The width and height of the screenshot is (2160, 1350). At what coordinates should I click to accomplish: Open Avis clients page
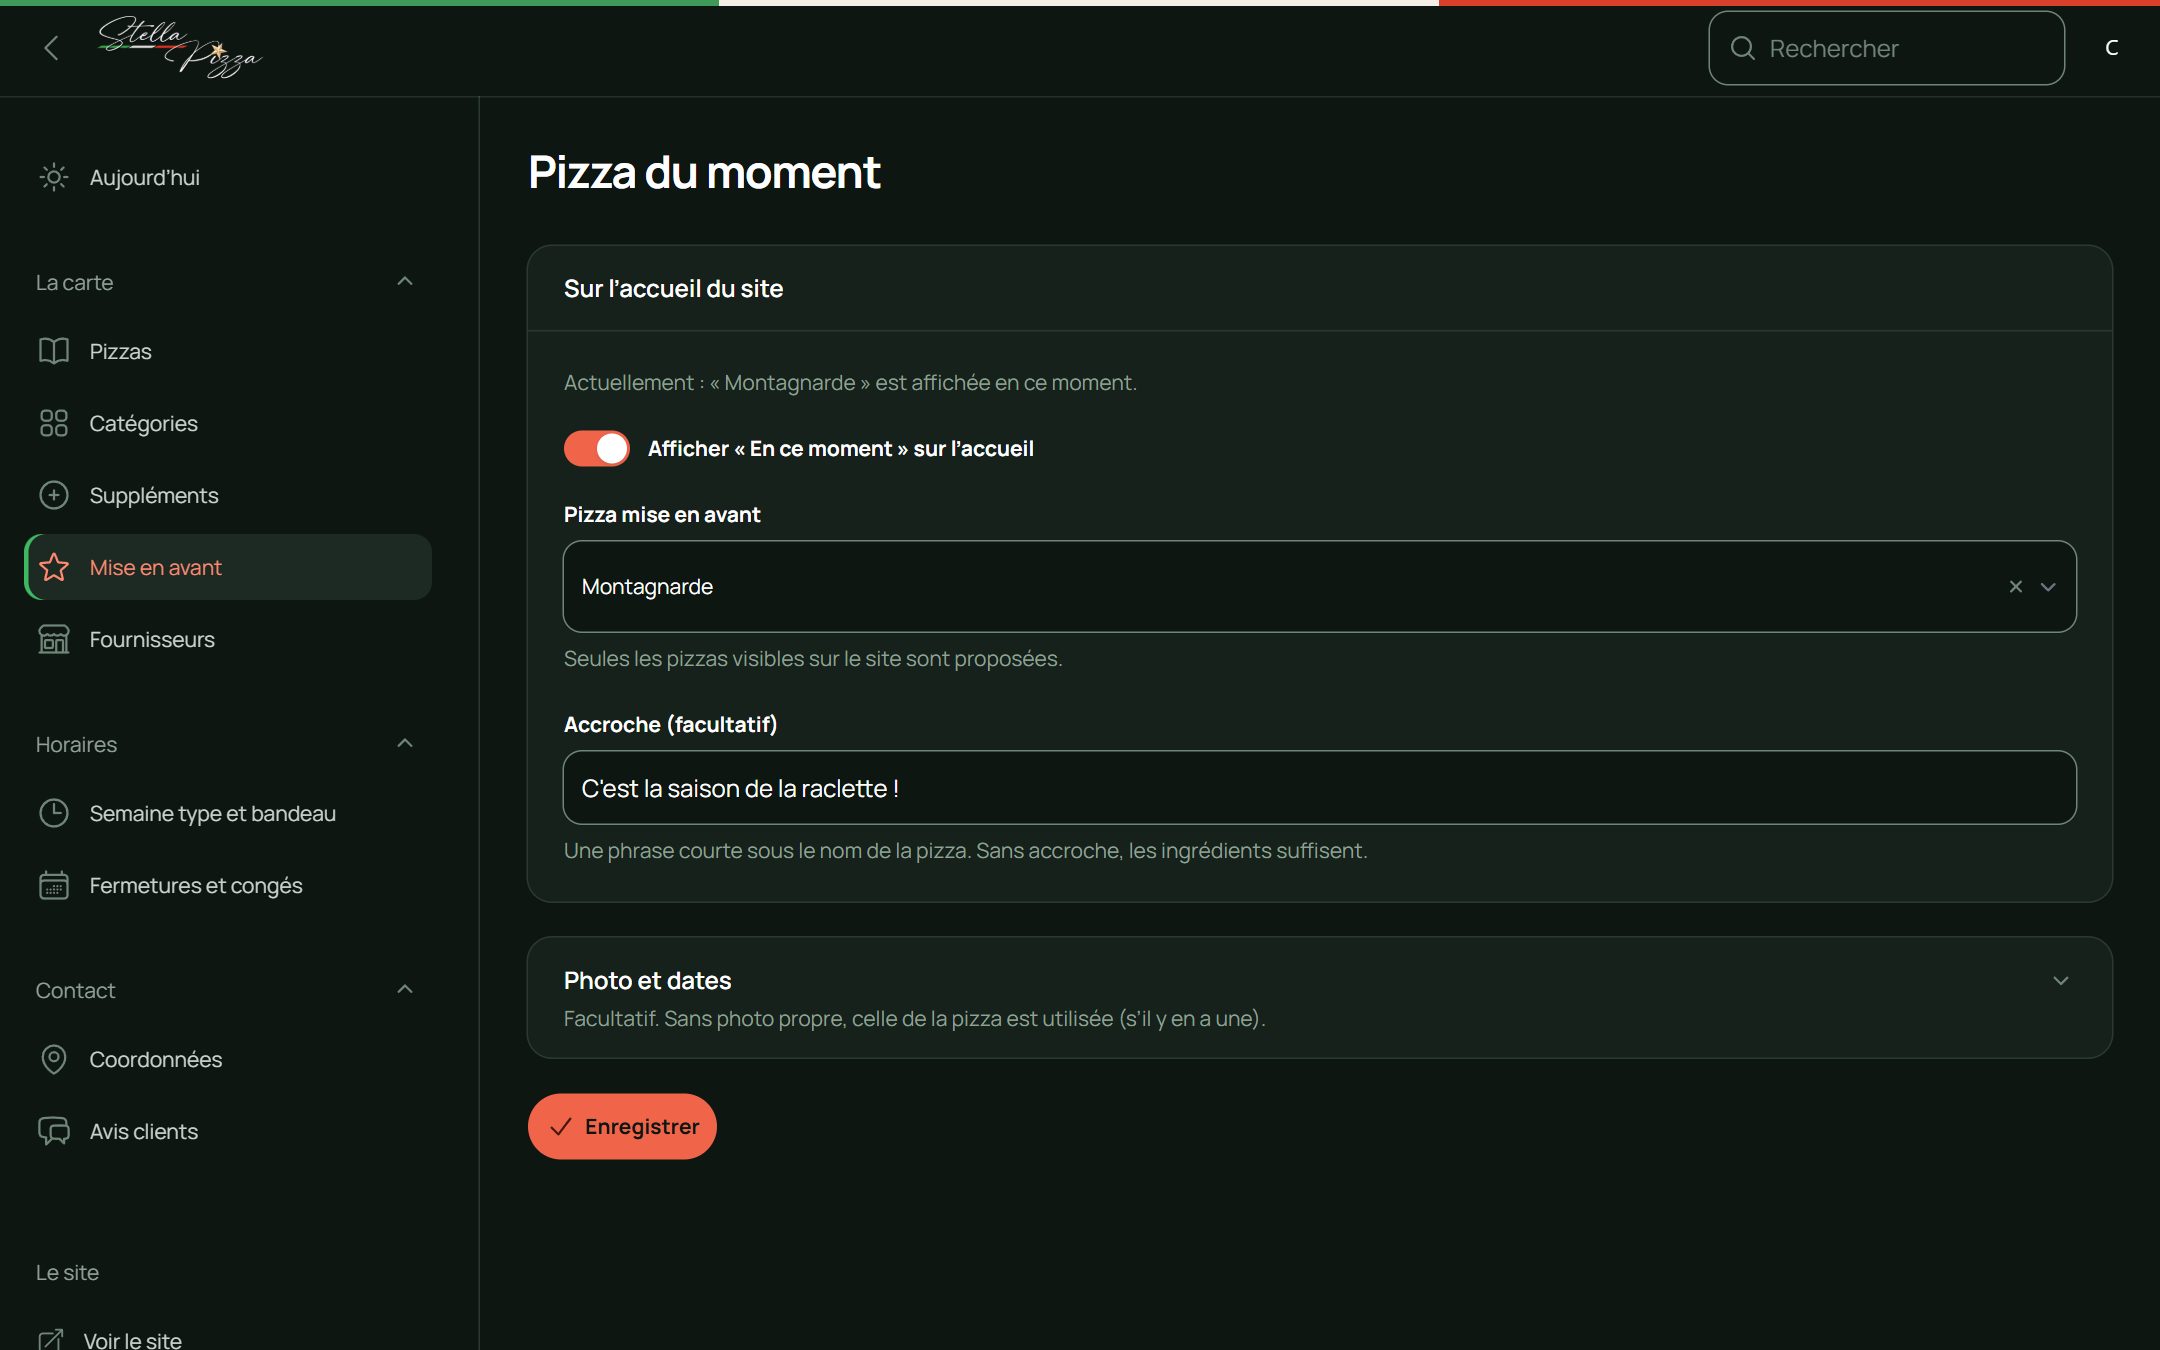point(228,1131)
